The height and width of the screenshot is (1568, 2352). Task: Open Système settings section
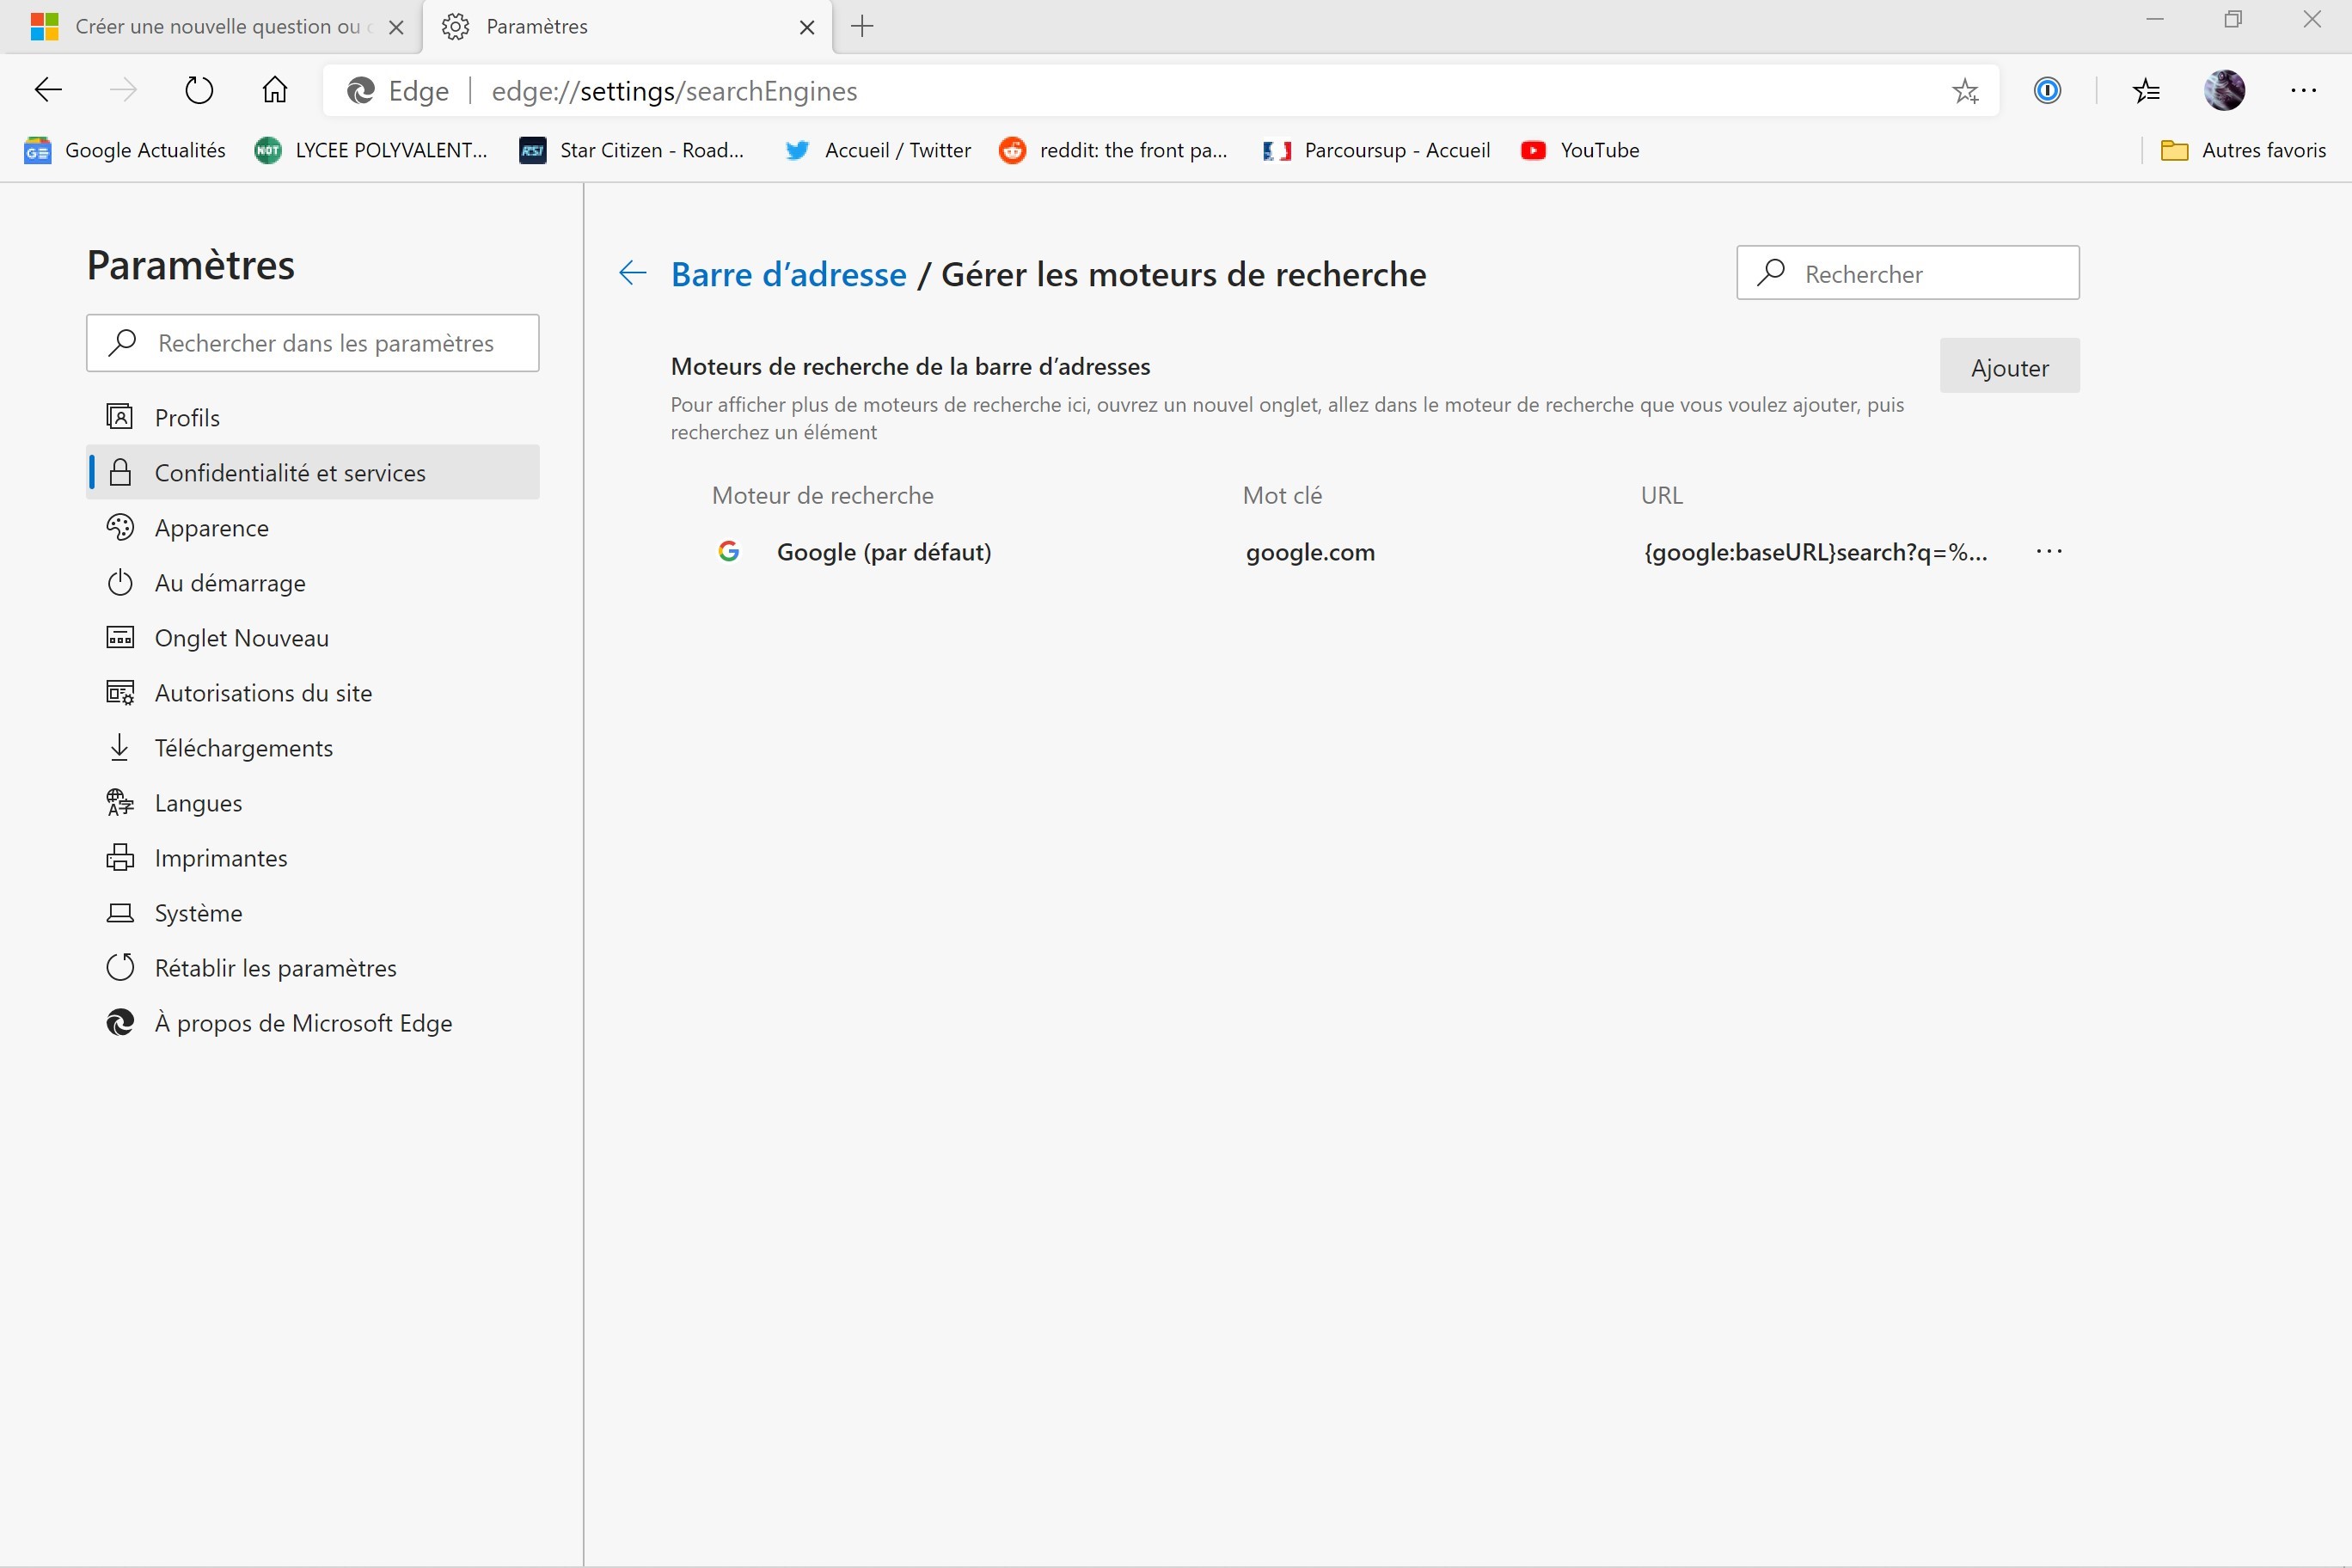[313, 912]
